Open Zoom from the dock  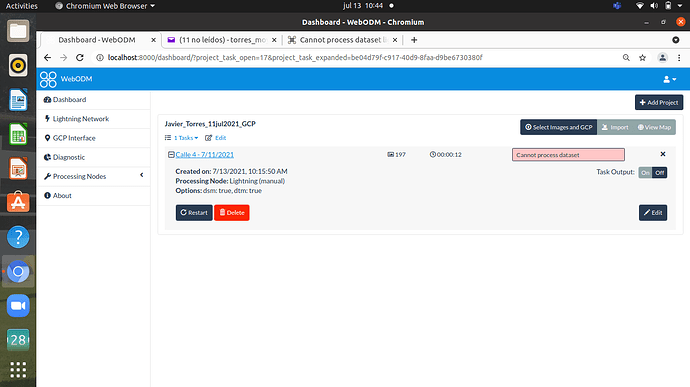[x=18, y=306]
